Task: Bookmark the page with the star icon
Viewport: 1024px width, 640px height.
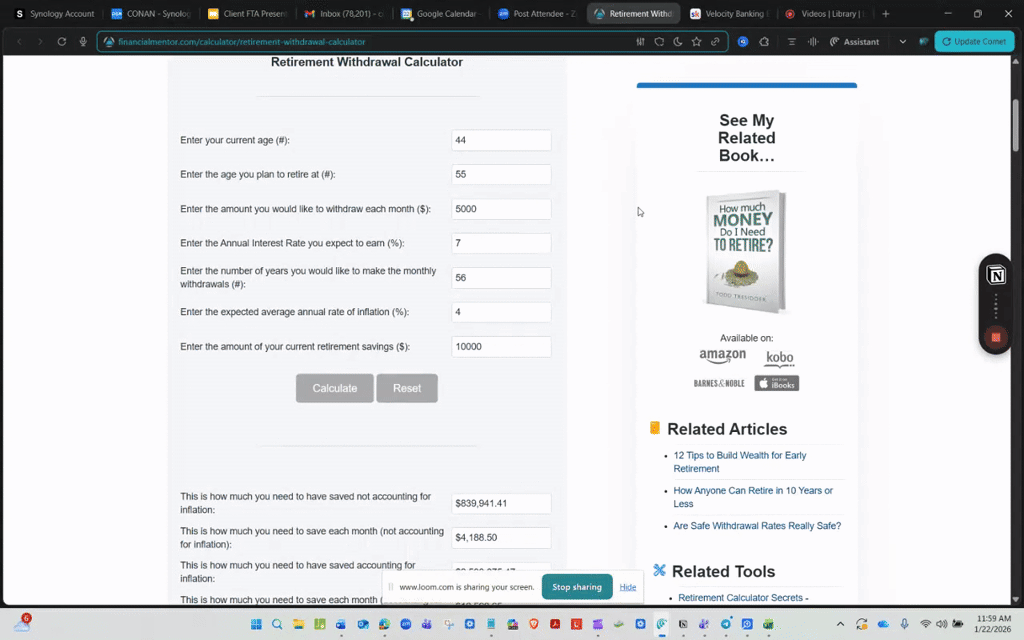Action: pyautogui.click(x=696, y=41)
